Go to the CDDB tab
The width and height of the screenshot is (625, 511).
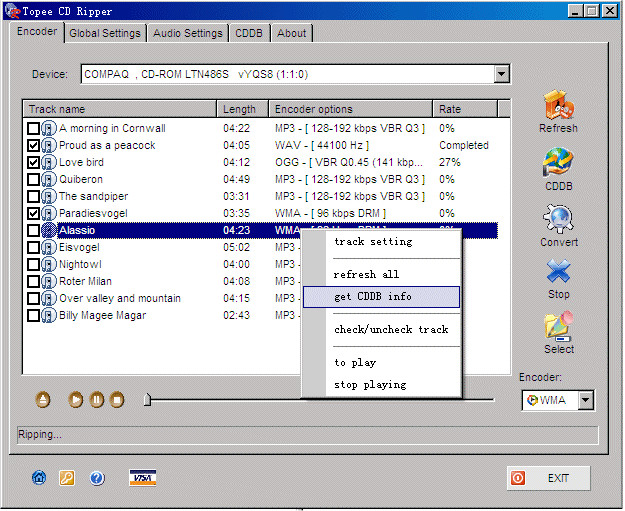pyautogui.click(x=249, y=33)
